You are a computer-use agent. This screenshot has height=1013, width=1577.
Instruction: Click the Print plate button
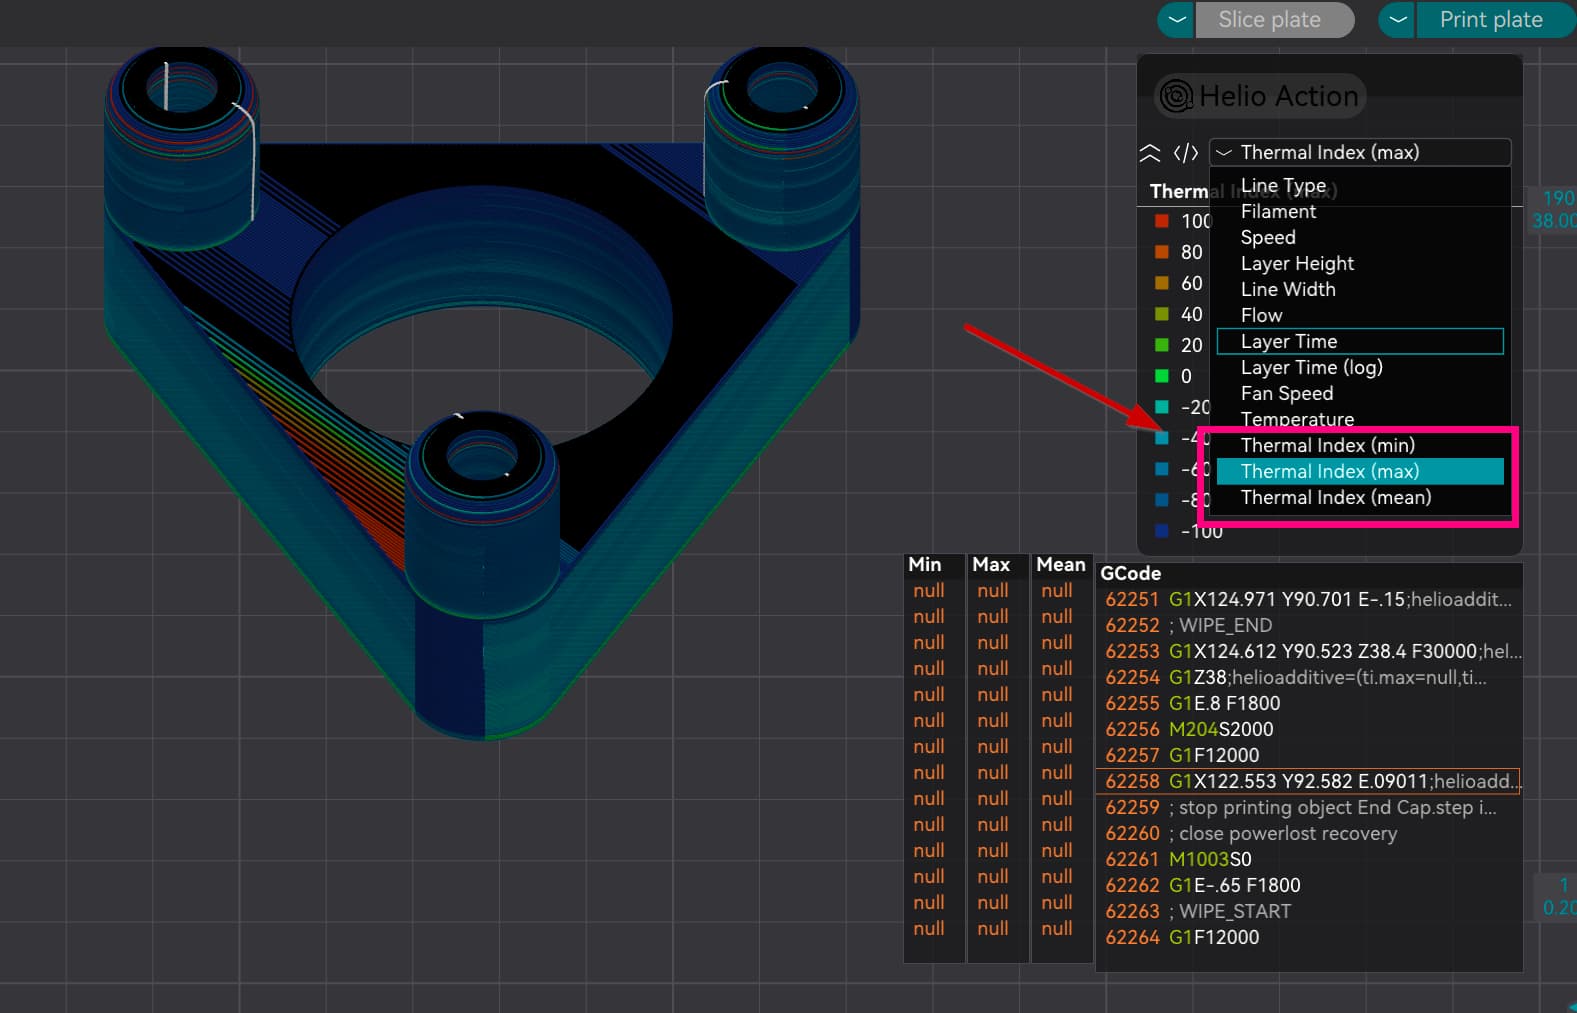click(x=1490, y=20)
